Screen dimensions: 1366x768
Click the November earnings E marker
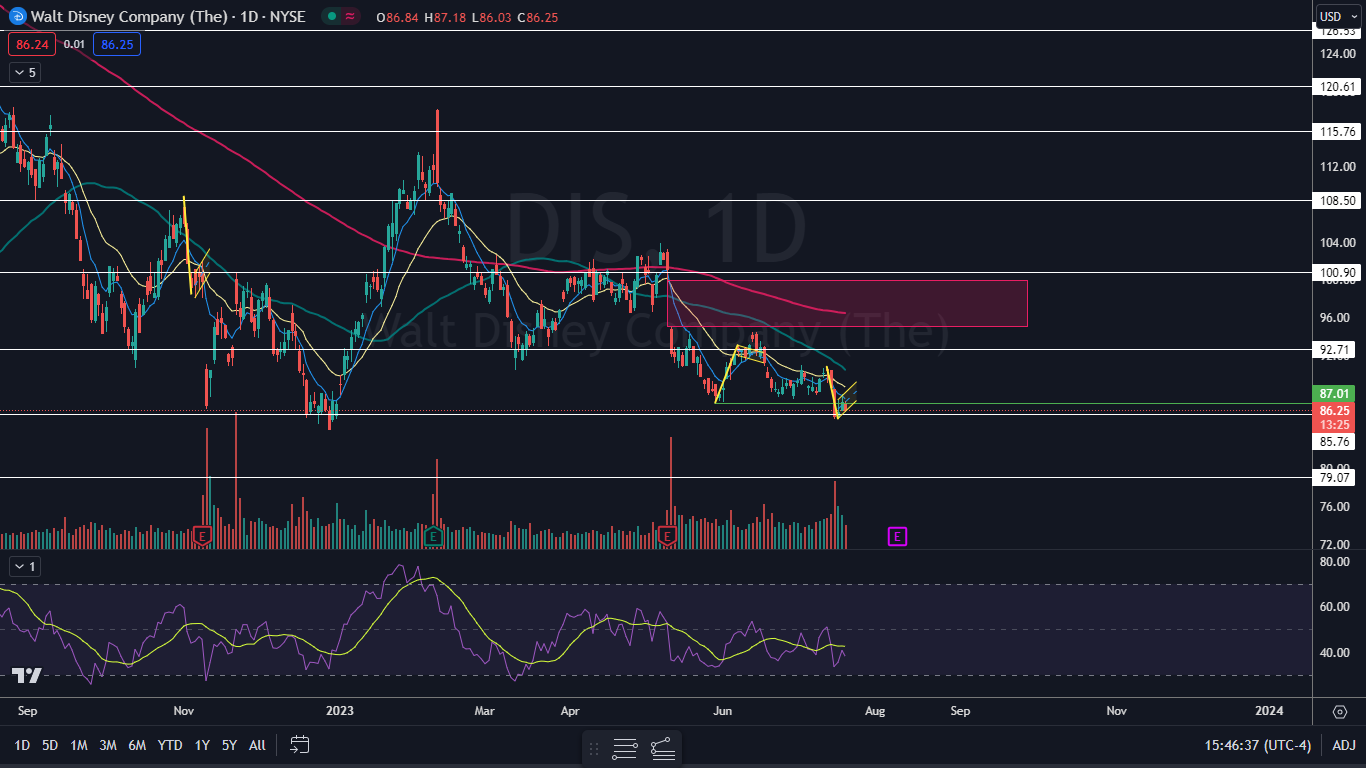[203, 537]
